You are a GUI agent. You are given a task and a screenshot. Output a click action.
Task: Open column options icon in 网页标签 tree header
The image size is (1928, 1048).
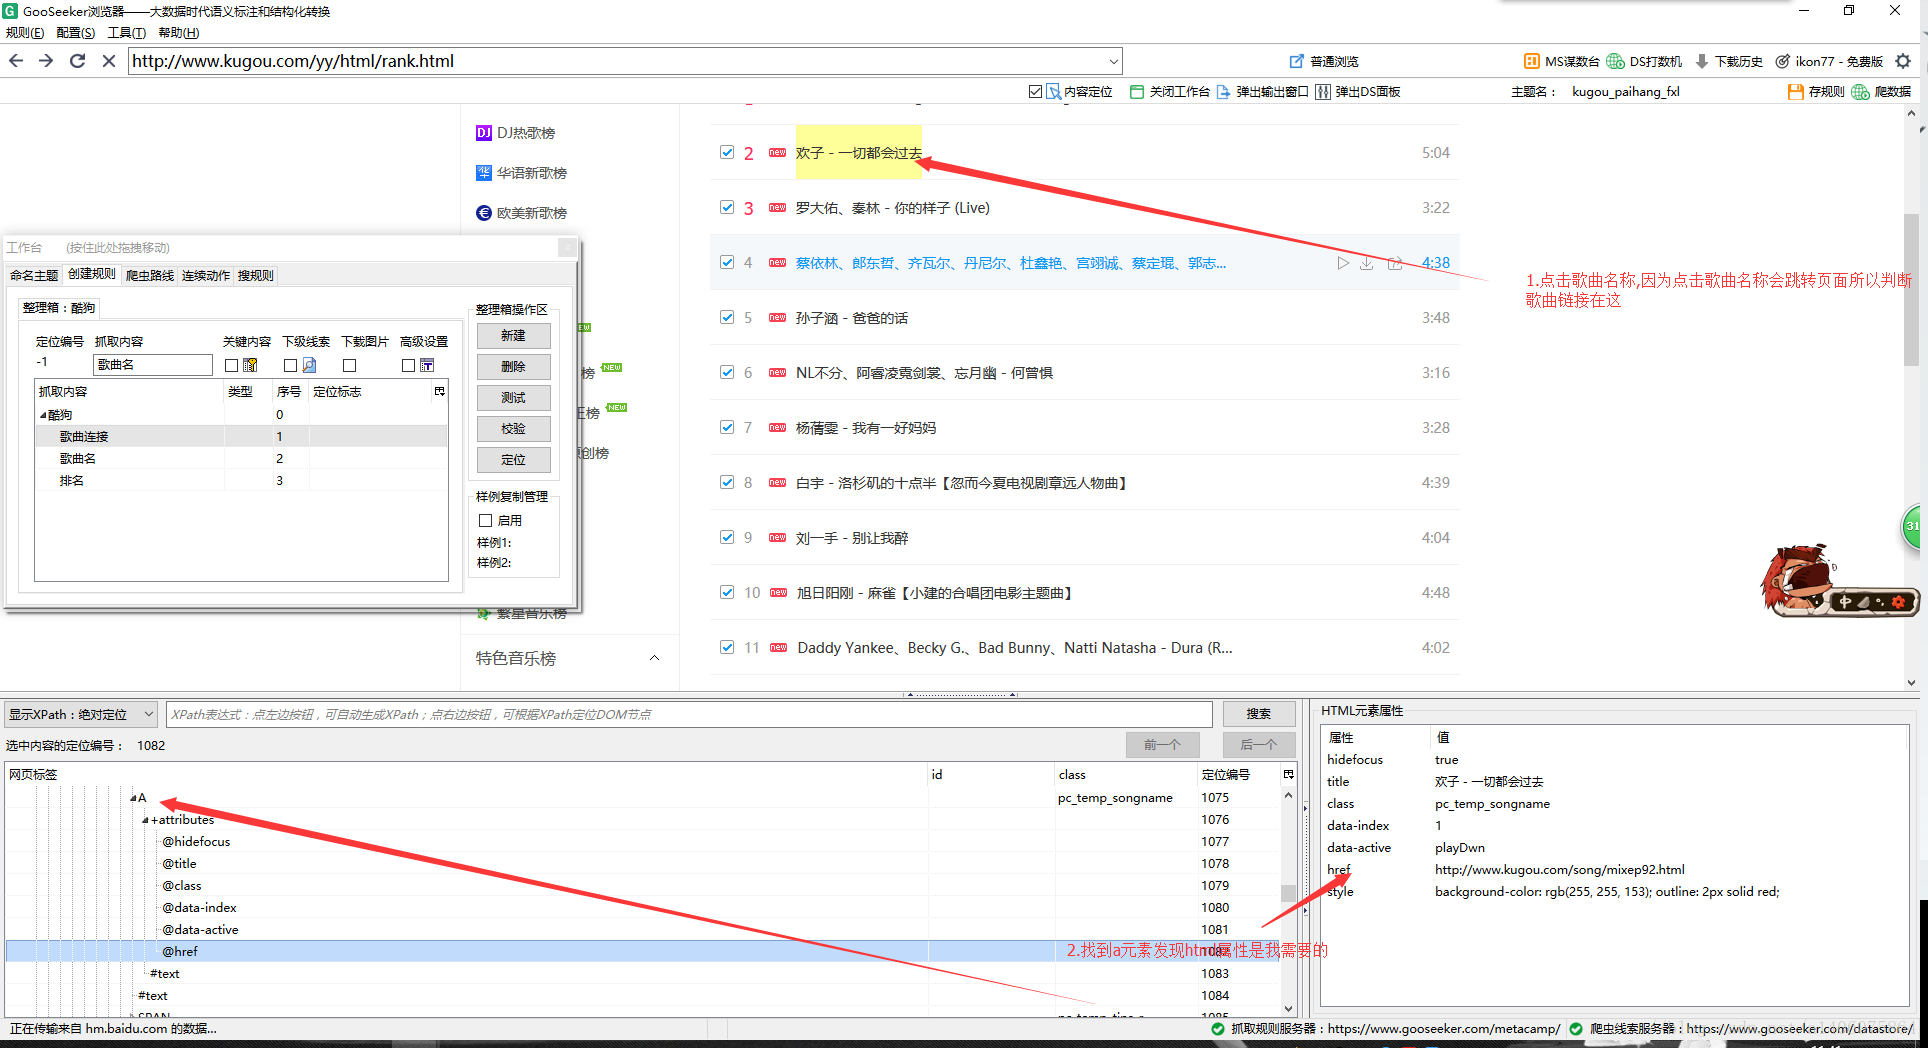[x=1288, y=774]
